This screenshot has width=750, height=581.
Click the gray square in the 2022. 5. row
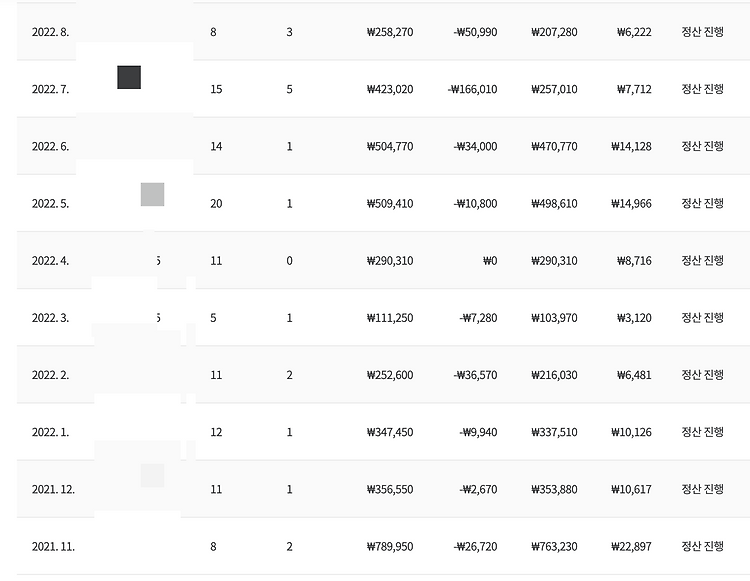pos(153,194)
